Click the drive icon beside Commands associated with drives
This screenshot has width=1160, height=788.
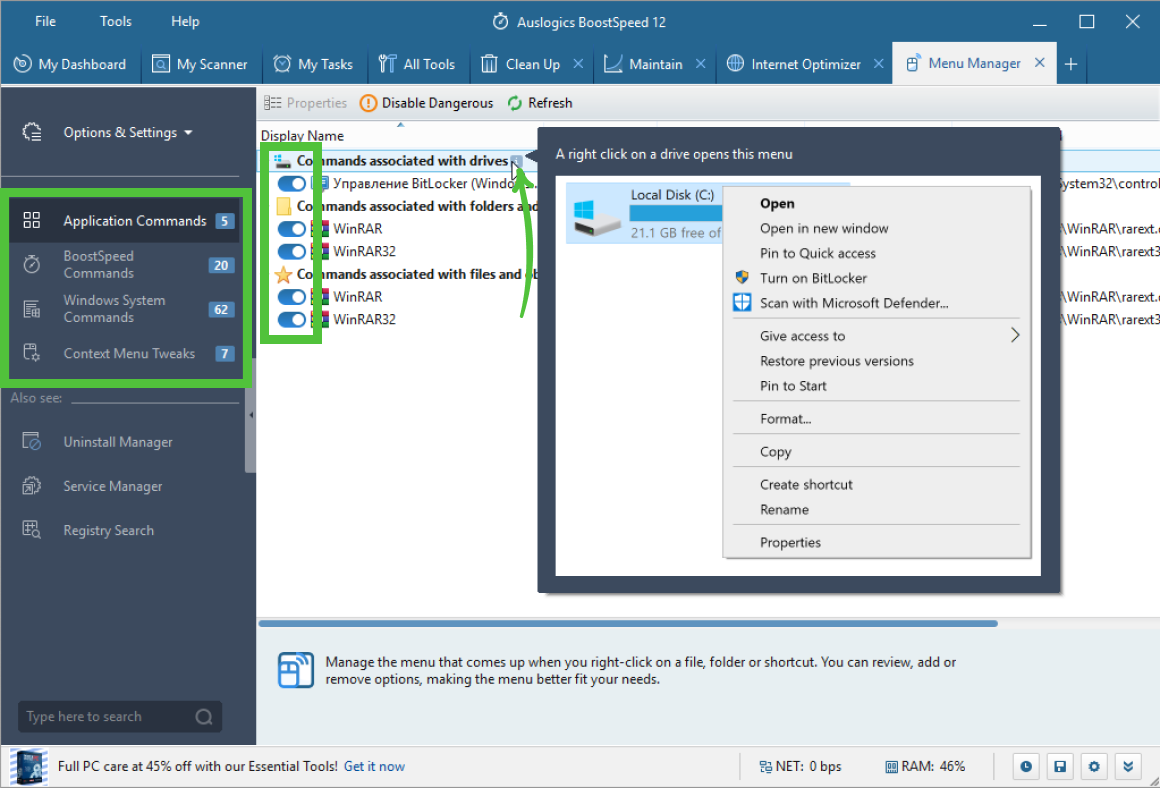coord(281,161)
